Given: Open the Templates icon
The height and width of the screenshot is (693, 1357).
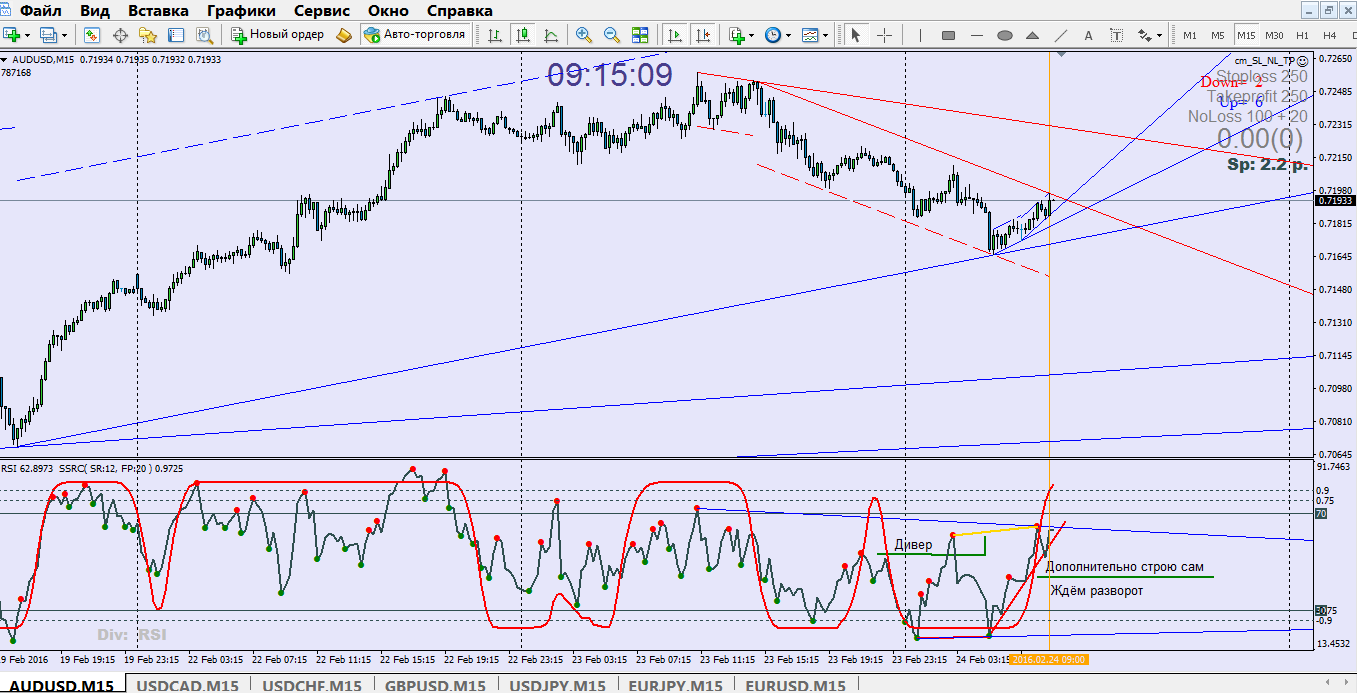Looking at the screenshot, I should (x=809, y=35).
